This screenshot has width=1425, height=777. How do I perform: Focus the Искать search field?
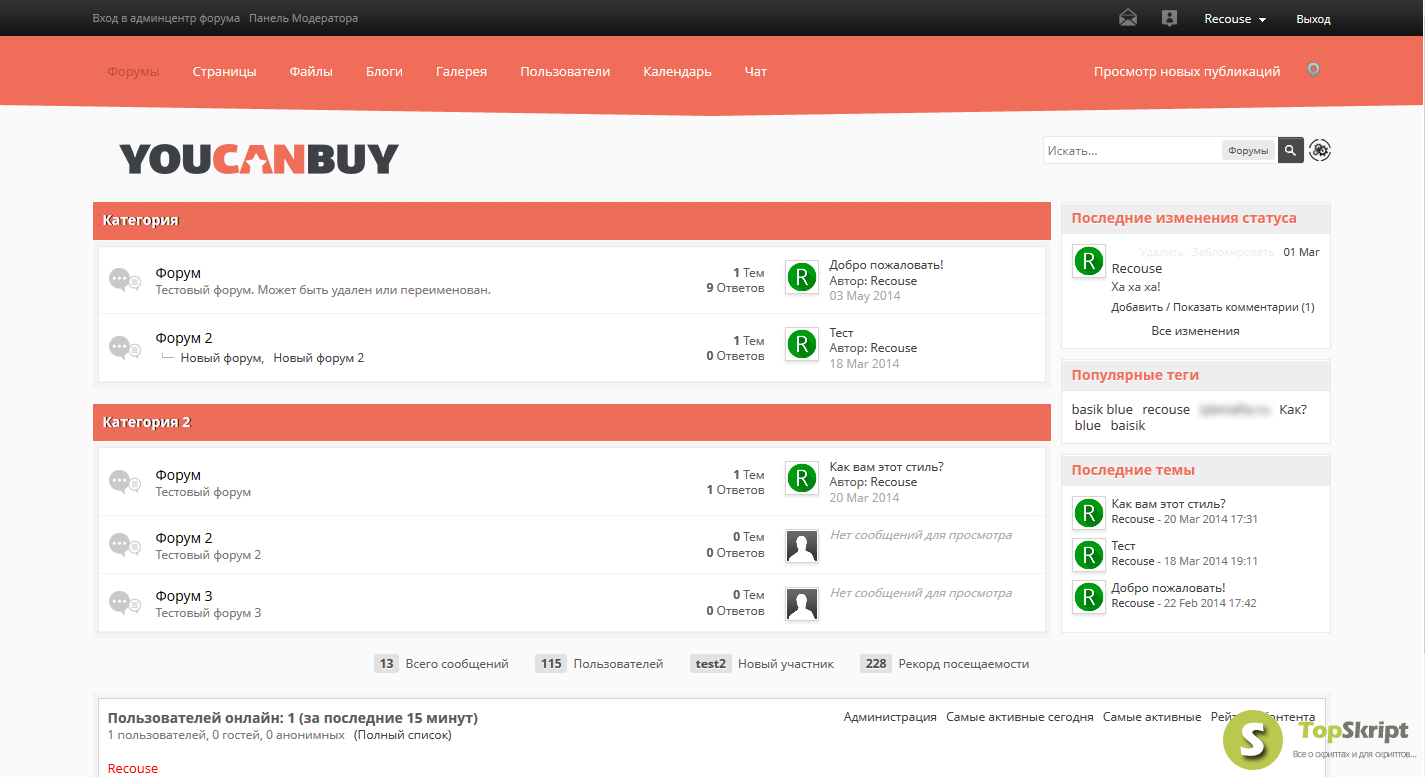point(1132,150)
